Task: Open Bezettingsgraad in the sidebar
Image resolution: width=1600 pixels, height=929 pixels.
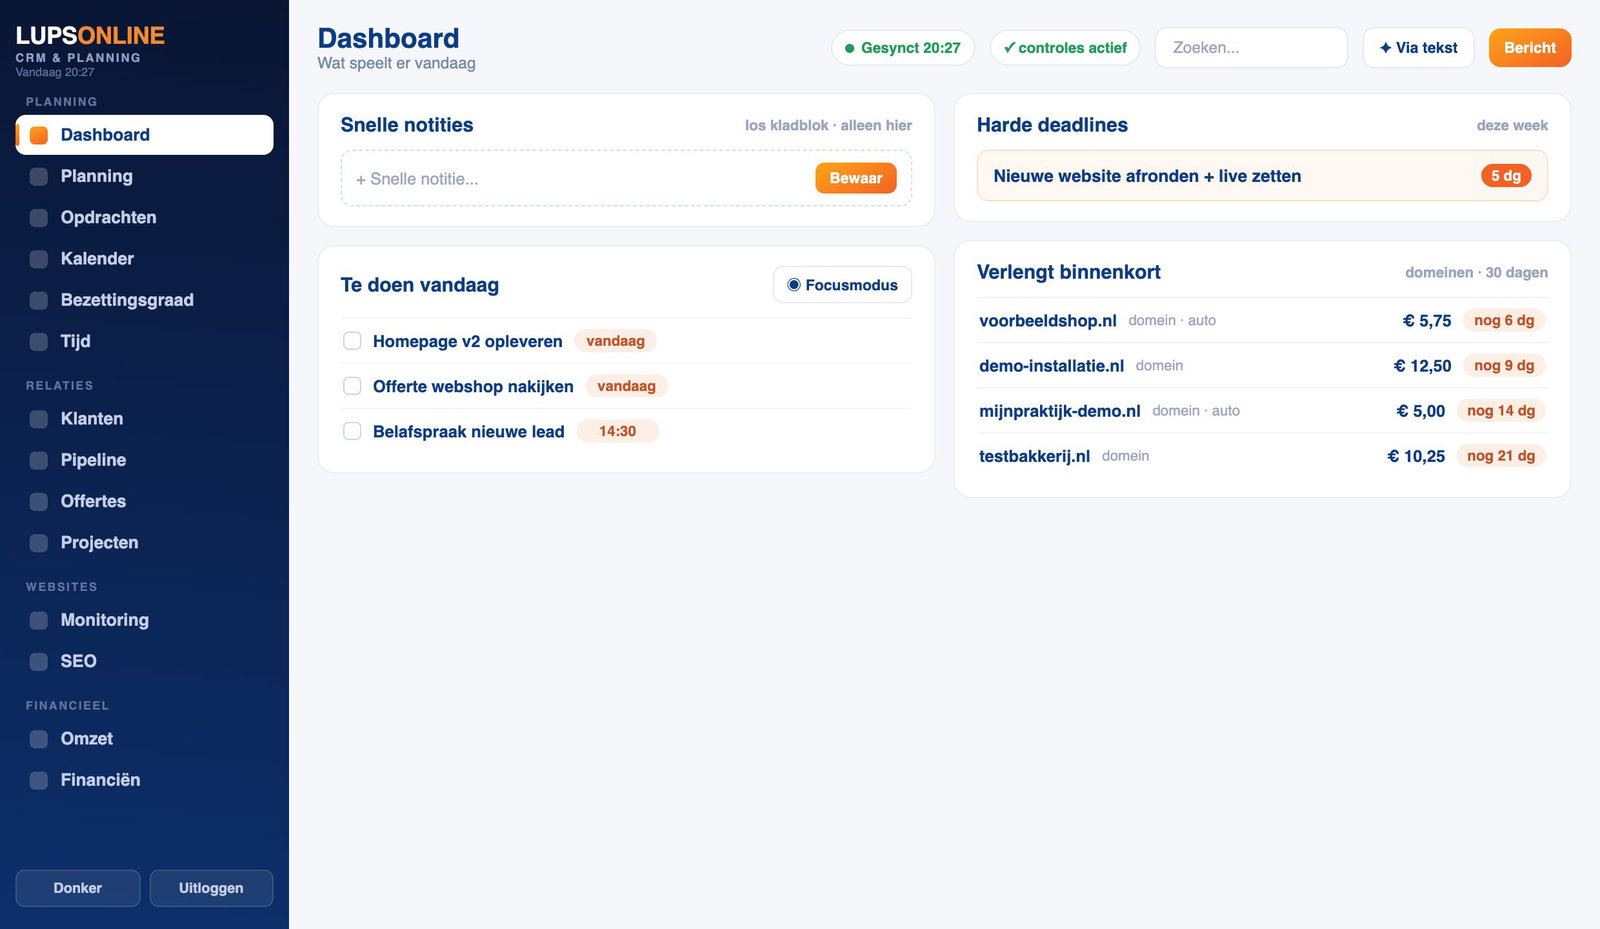Action: click(x=144, y=300)
